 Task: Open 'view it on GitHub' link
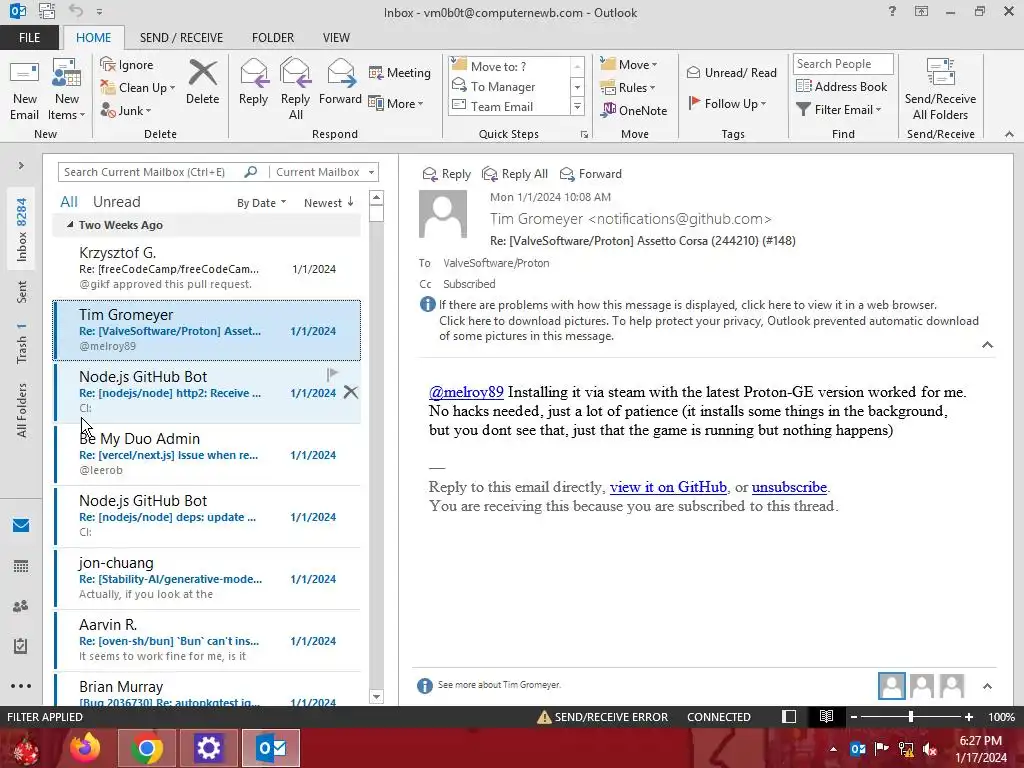point(668,487)
